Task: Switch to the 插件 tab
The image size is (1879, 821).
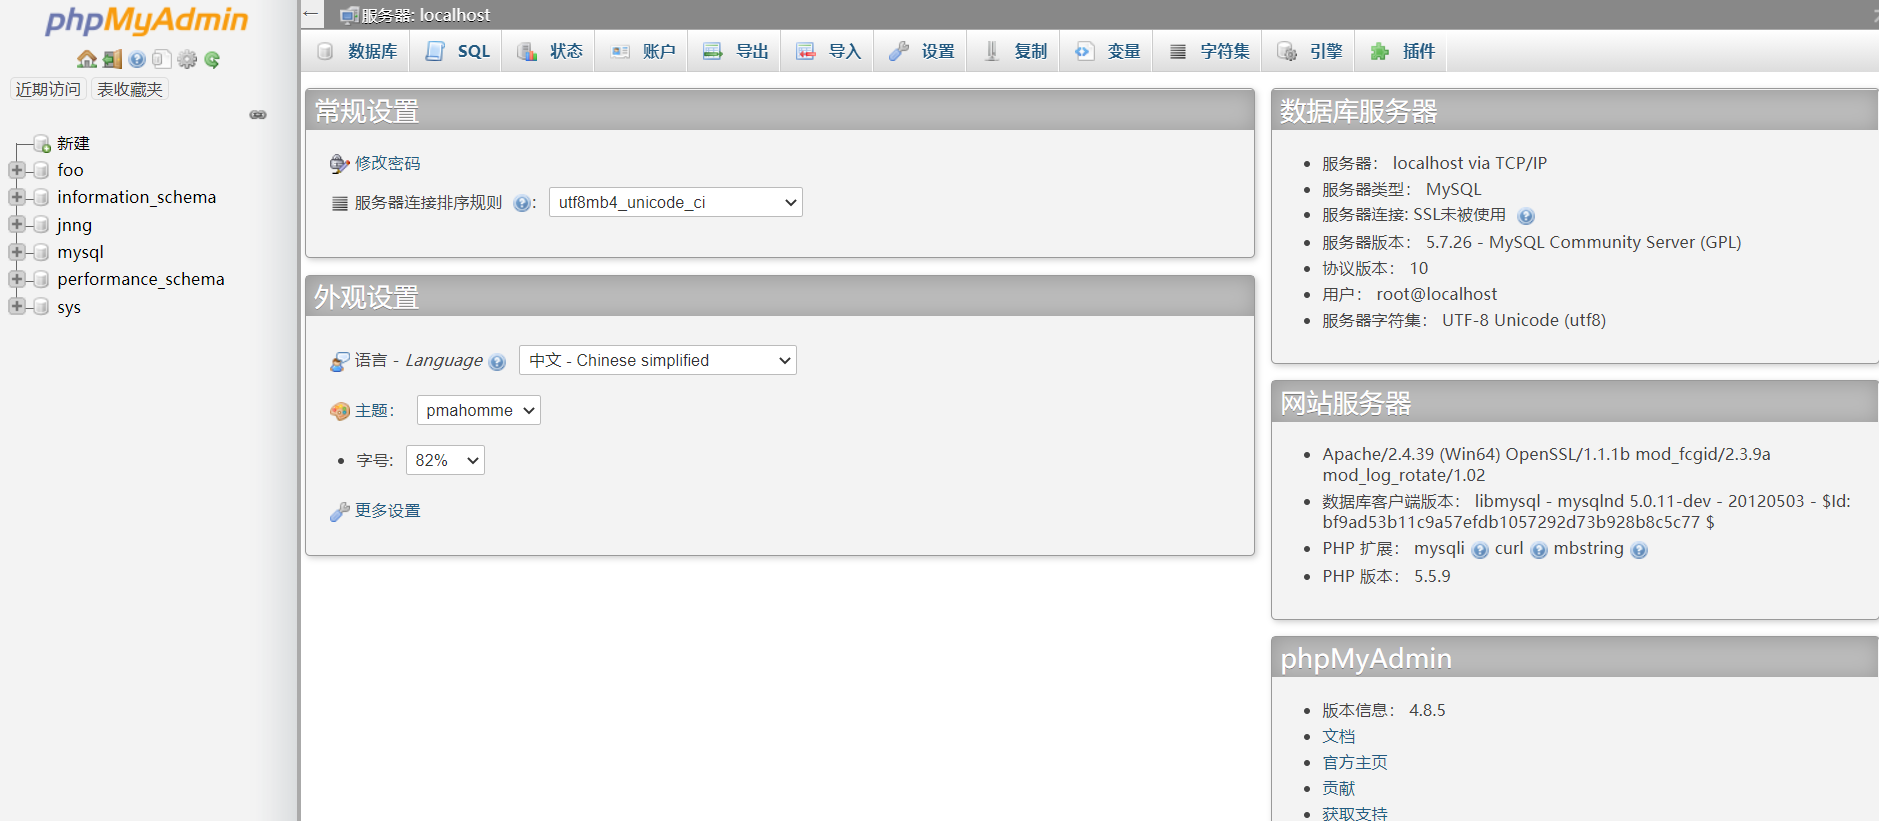Action: (x=1401, y=51)
